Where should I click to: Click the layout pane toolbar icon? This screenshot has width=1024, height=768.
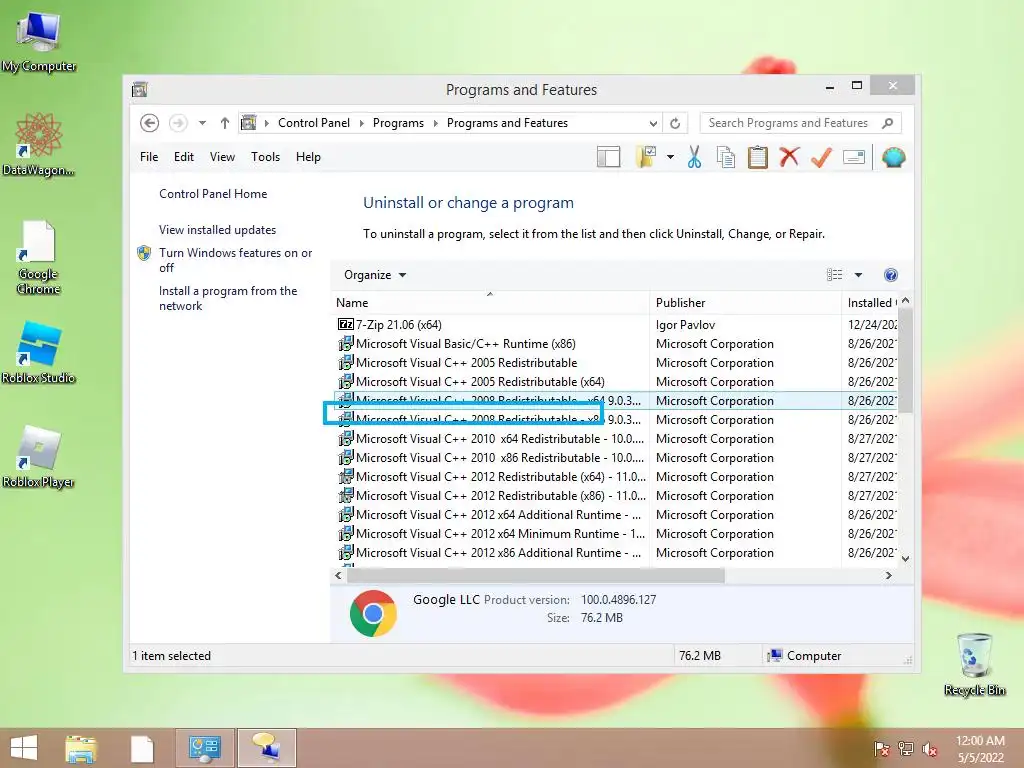609,157
